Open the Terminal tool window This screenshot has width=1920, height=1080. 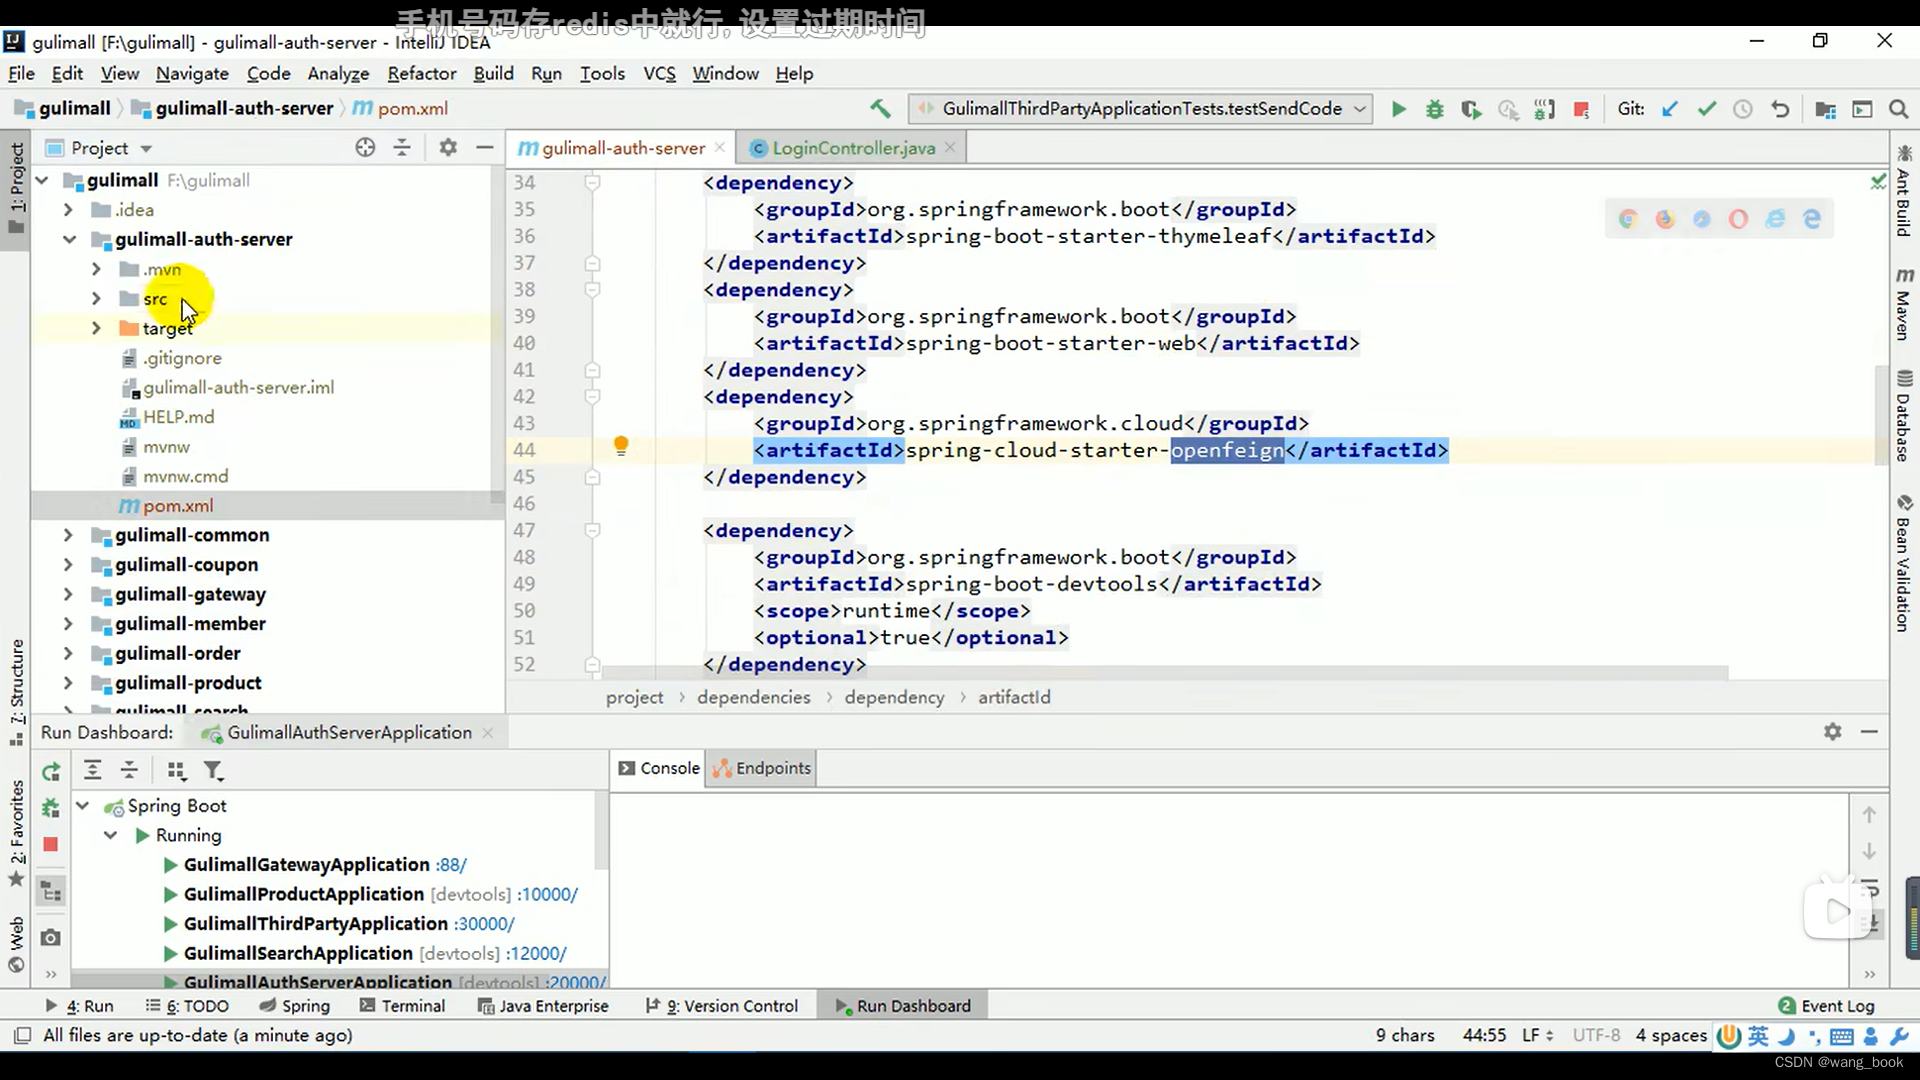[402, 1006]
